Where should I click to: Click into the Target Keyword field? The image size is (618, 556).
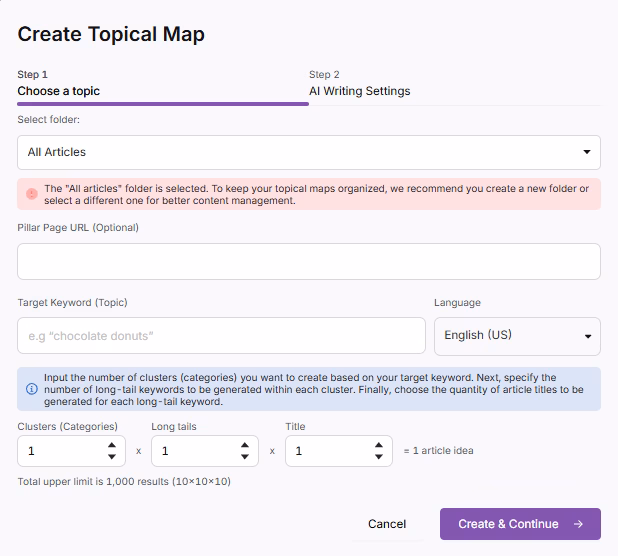[x=221, y=336]
